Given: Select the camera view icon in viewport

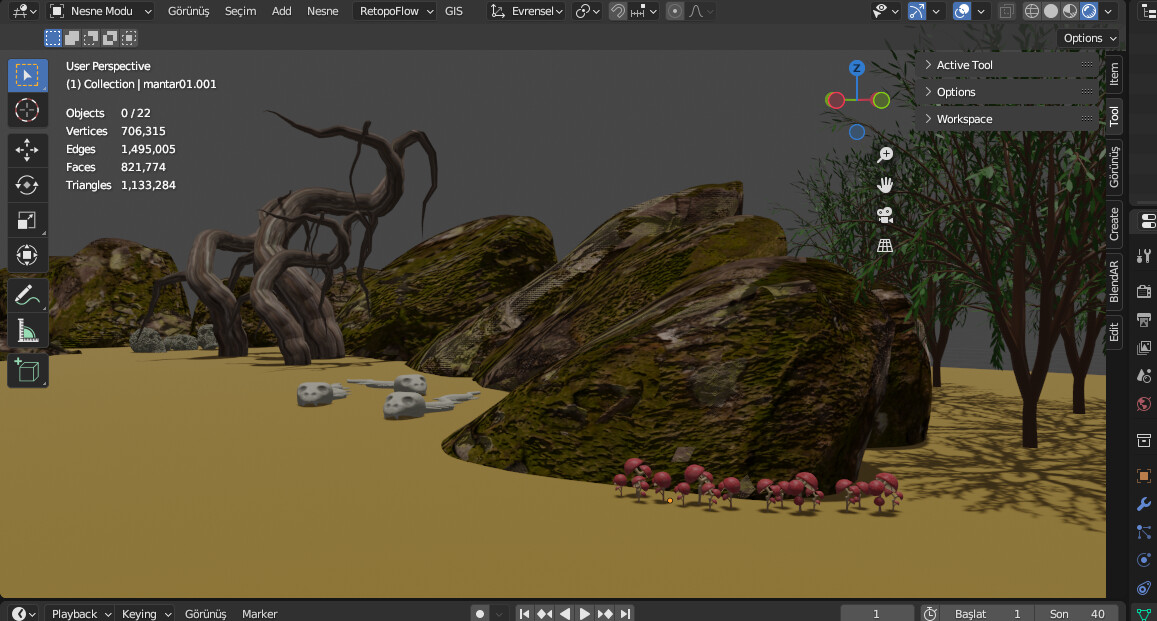Looking at the screenshot, I should 884,214.
